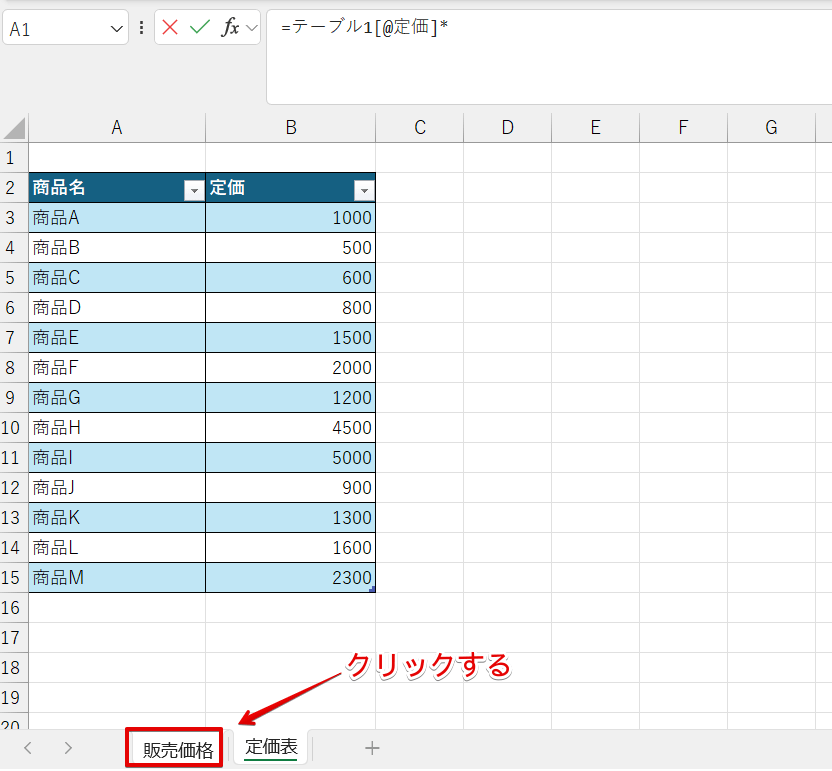The width and height of the screenshot is (832, 771).
Task: Open the Insert Function fx dialog
Action: pyautogui.click(x=230, y=27)
